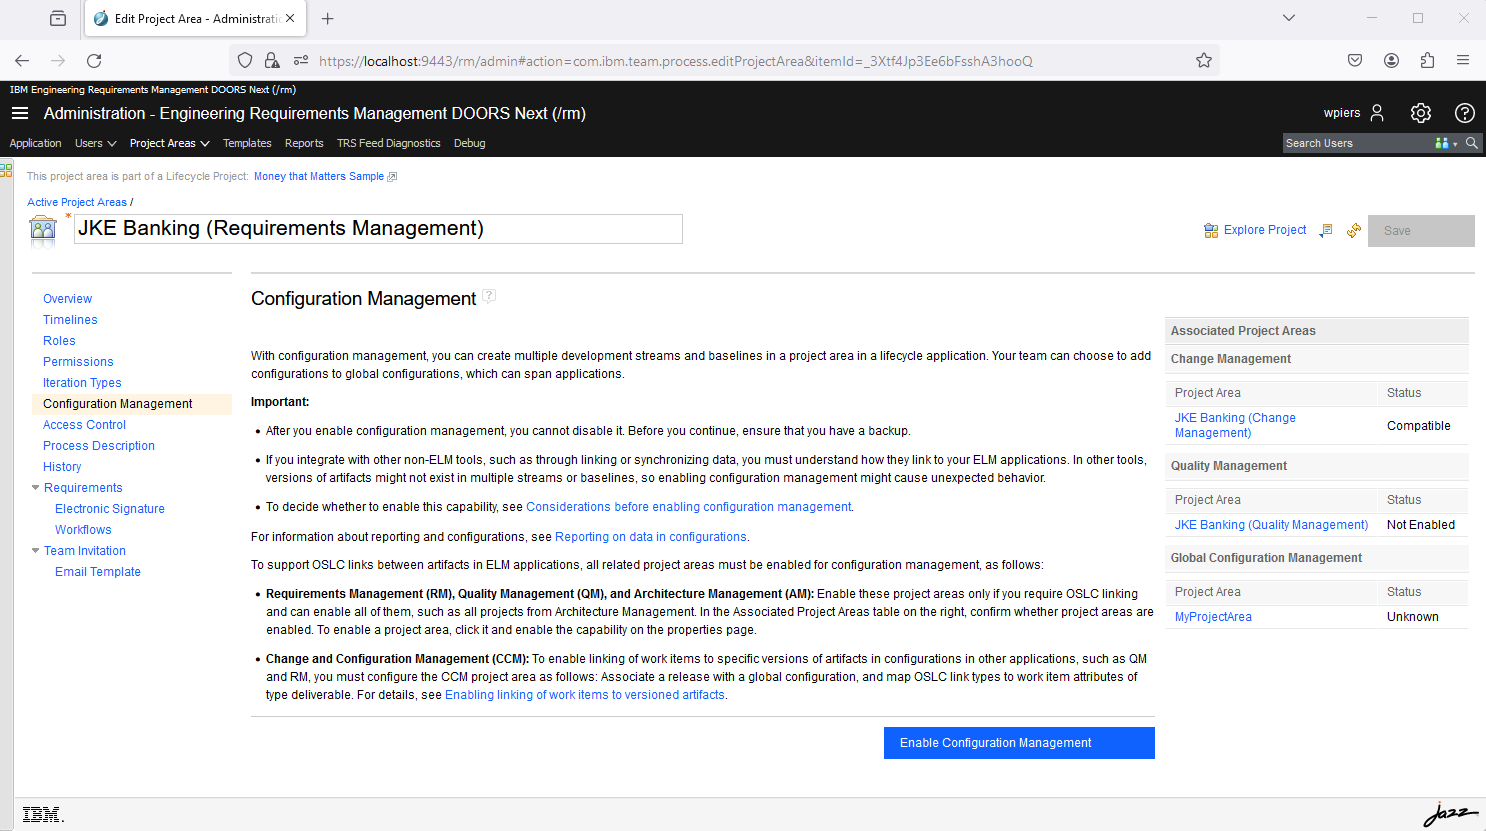The height and width of the screenshot is (831, 1486).
Task: Open the wpiers user profile icon
Action: [x=1377, y=113]
